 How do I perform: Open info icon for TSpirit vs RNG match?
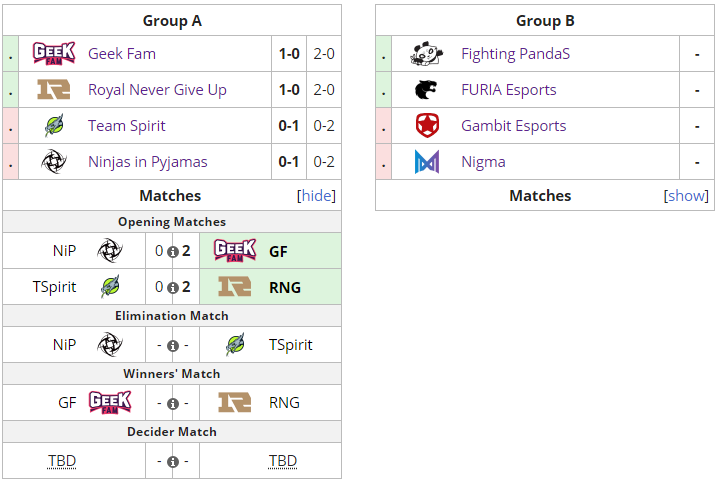click(x=172, y=288)
